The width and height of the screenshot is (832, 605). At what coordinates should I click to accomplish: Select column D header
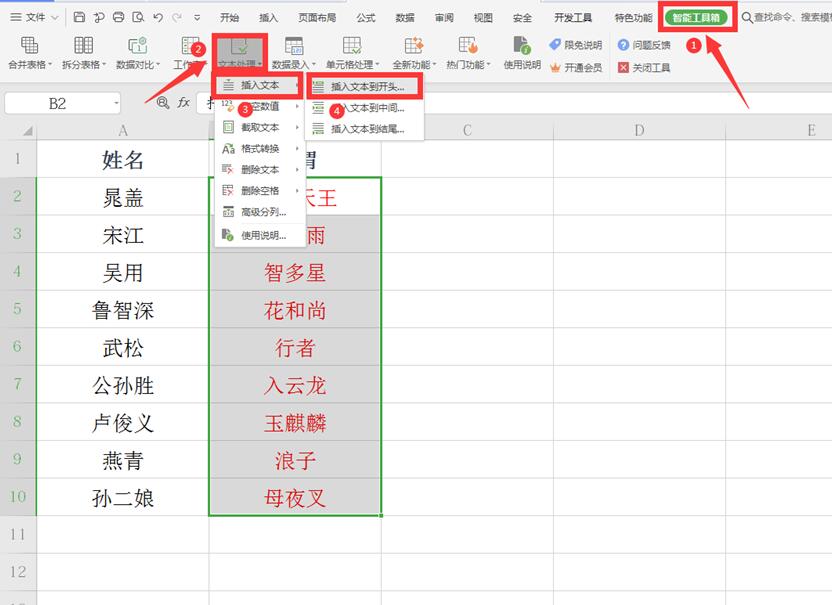(x=639, y=131)
